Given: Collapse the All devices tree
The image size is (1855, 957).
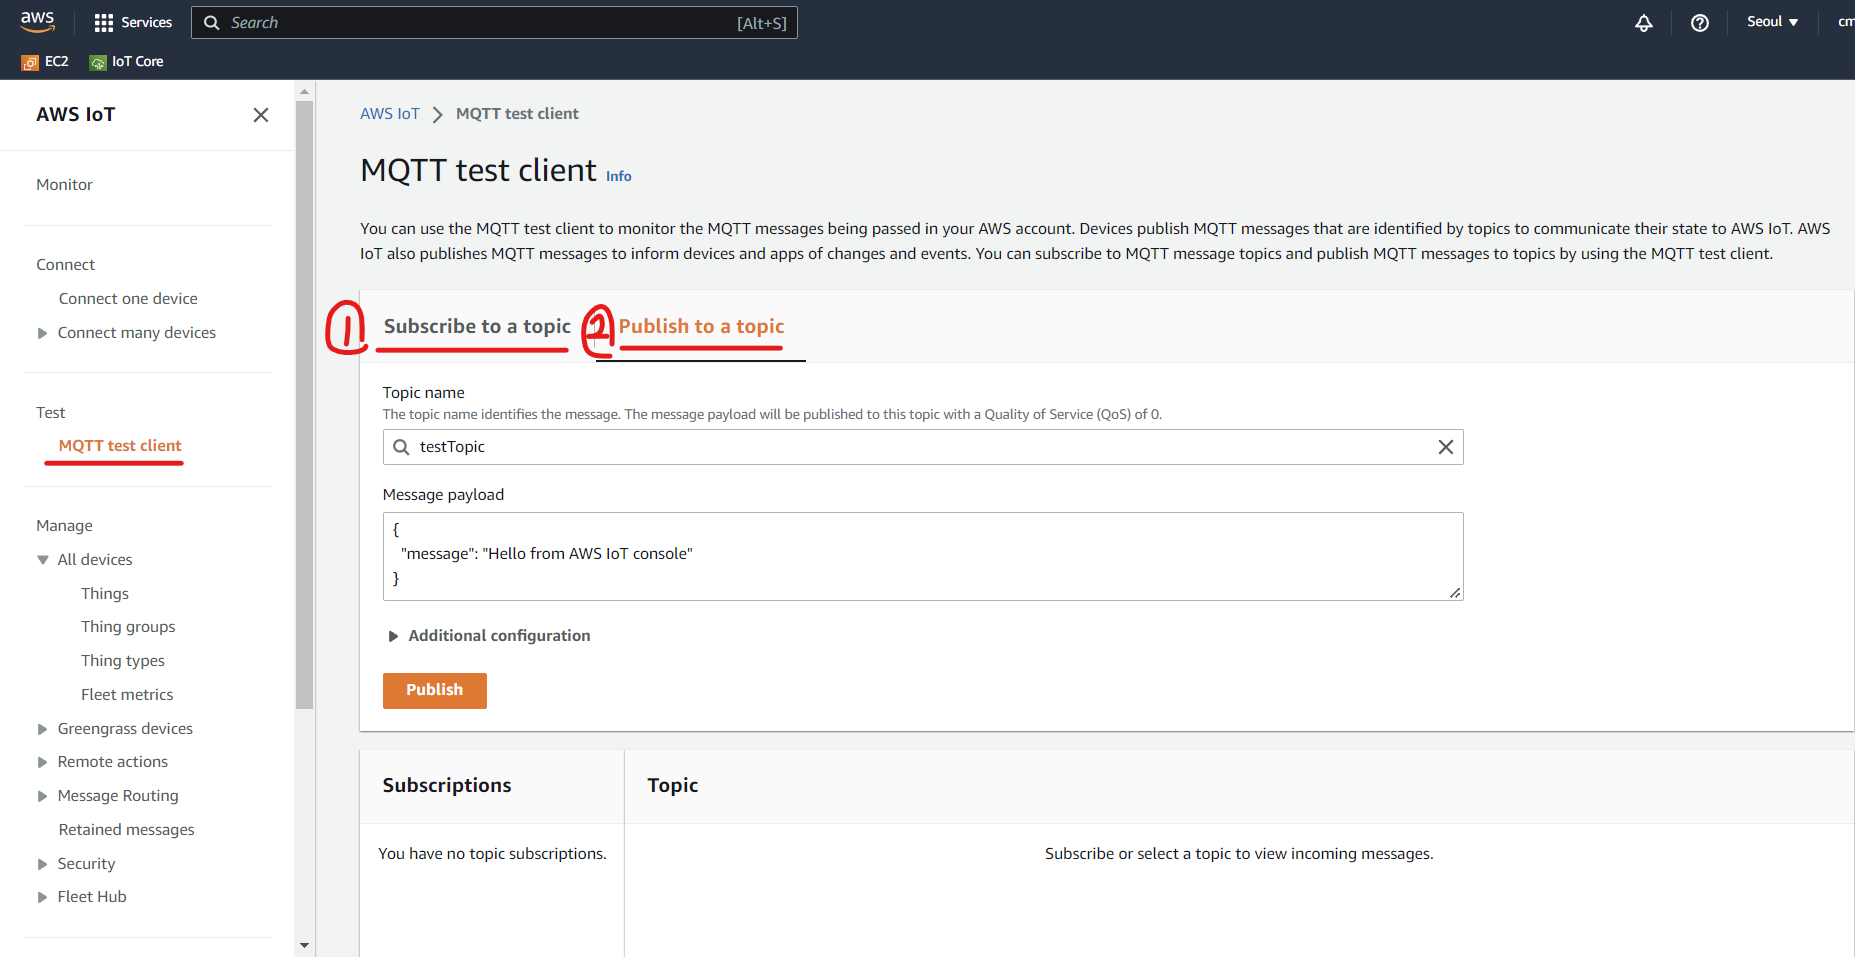Looking at the screenshot, I should [42, 560].
